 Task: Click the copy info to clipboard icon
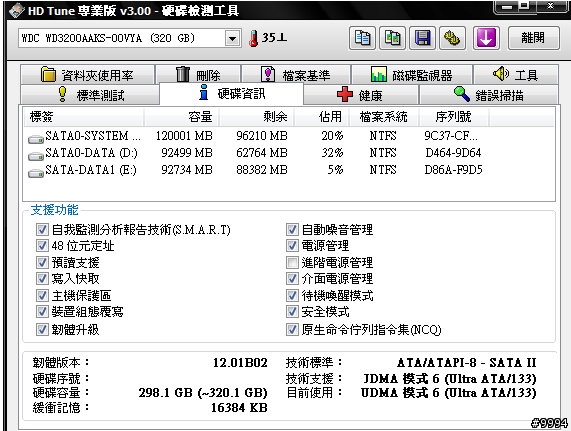[x=362, y=38]
